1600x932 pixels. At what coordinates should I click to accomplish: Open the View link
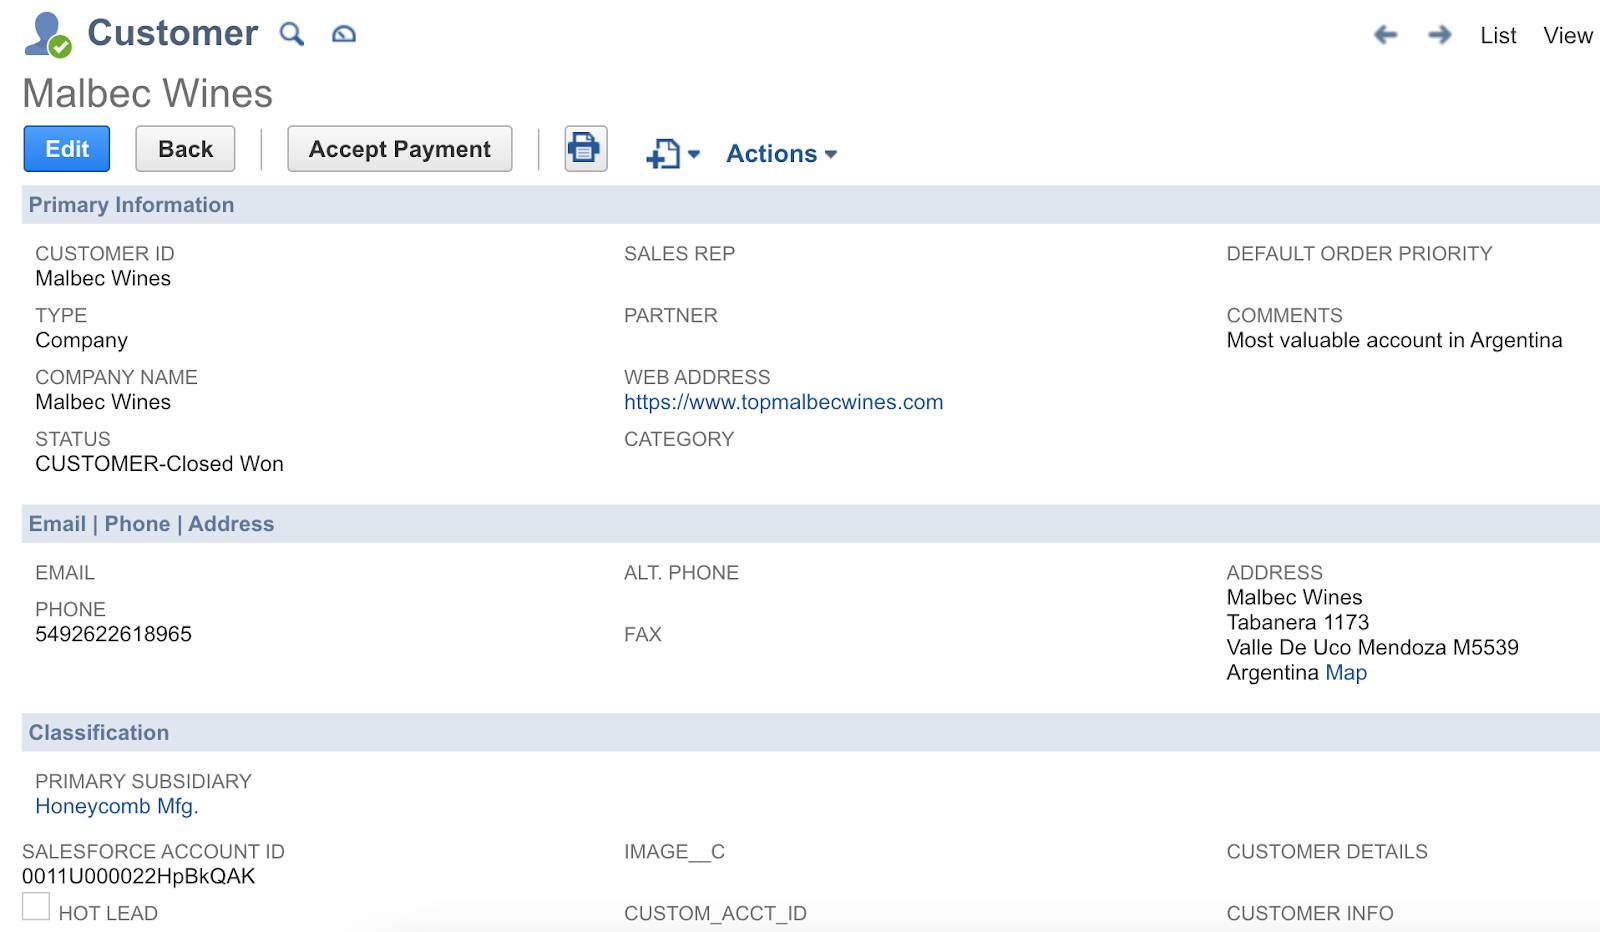(1567, 36)
